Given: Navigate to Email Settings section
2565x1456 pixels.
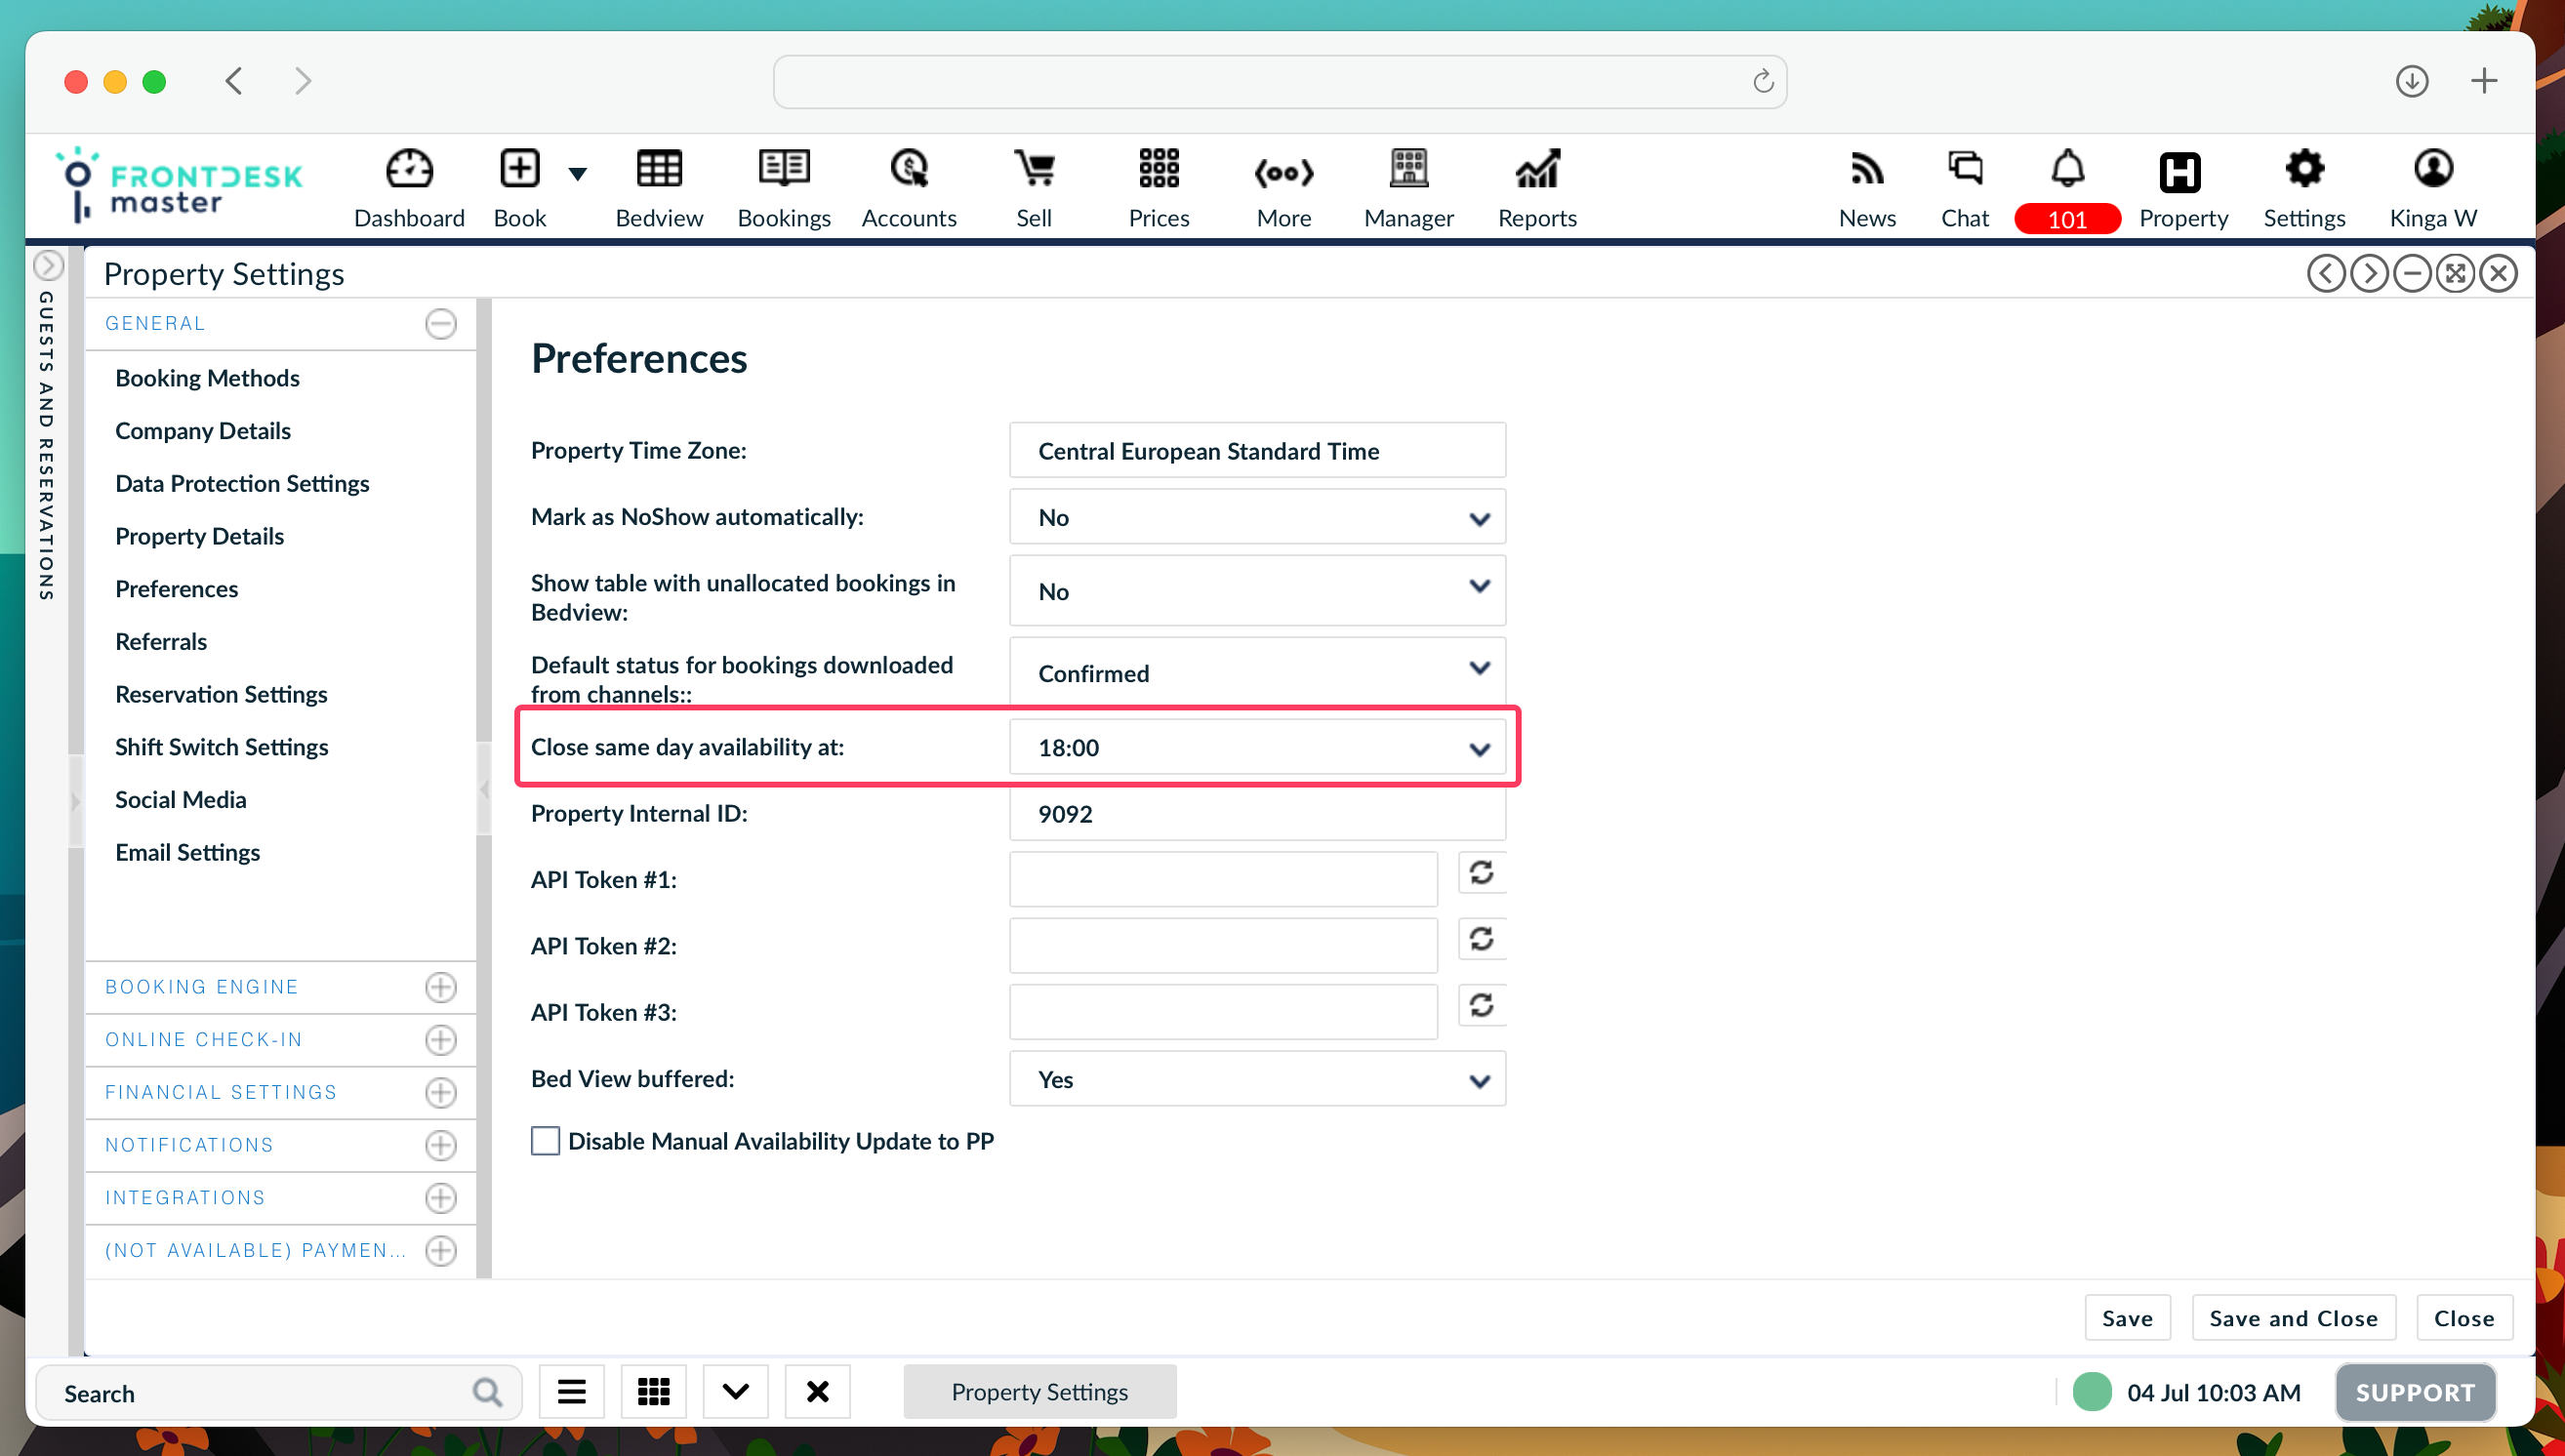Looking at the screenshot, I should 186,852.
